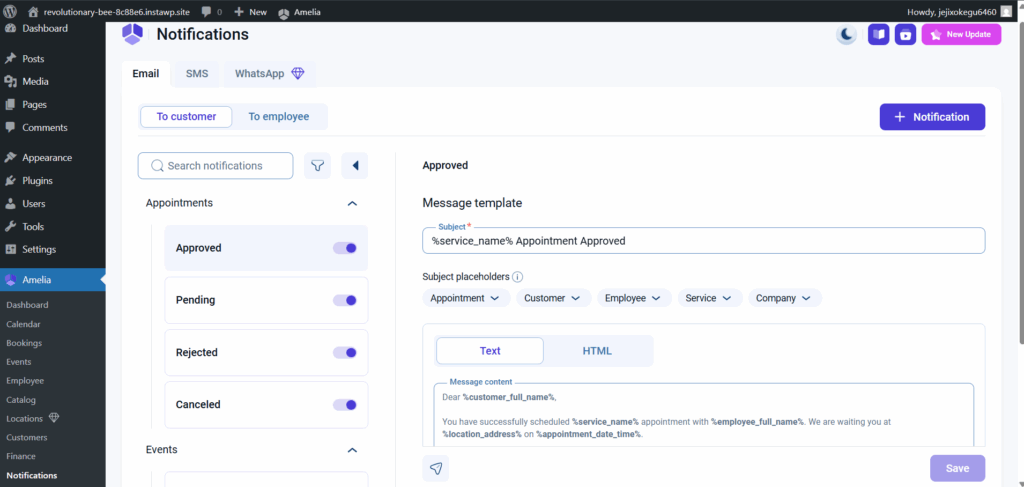Collapse the Appointments section chevron

(353, 204)
